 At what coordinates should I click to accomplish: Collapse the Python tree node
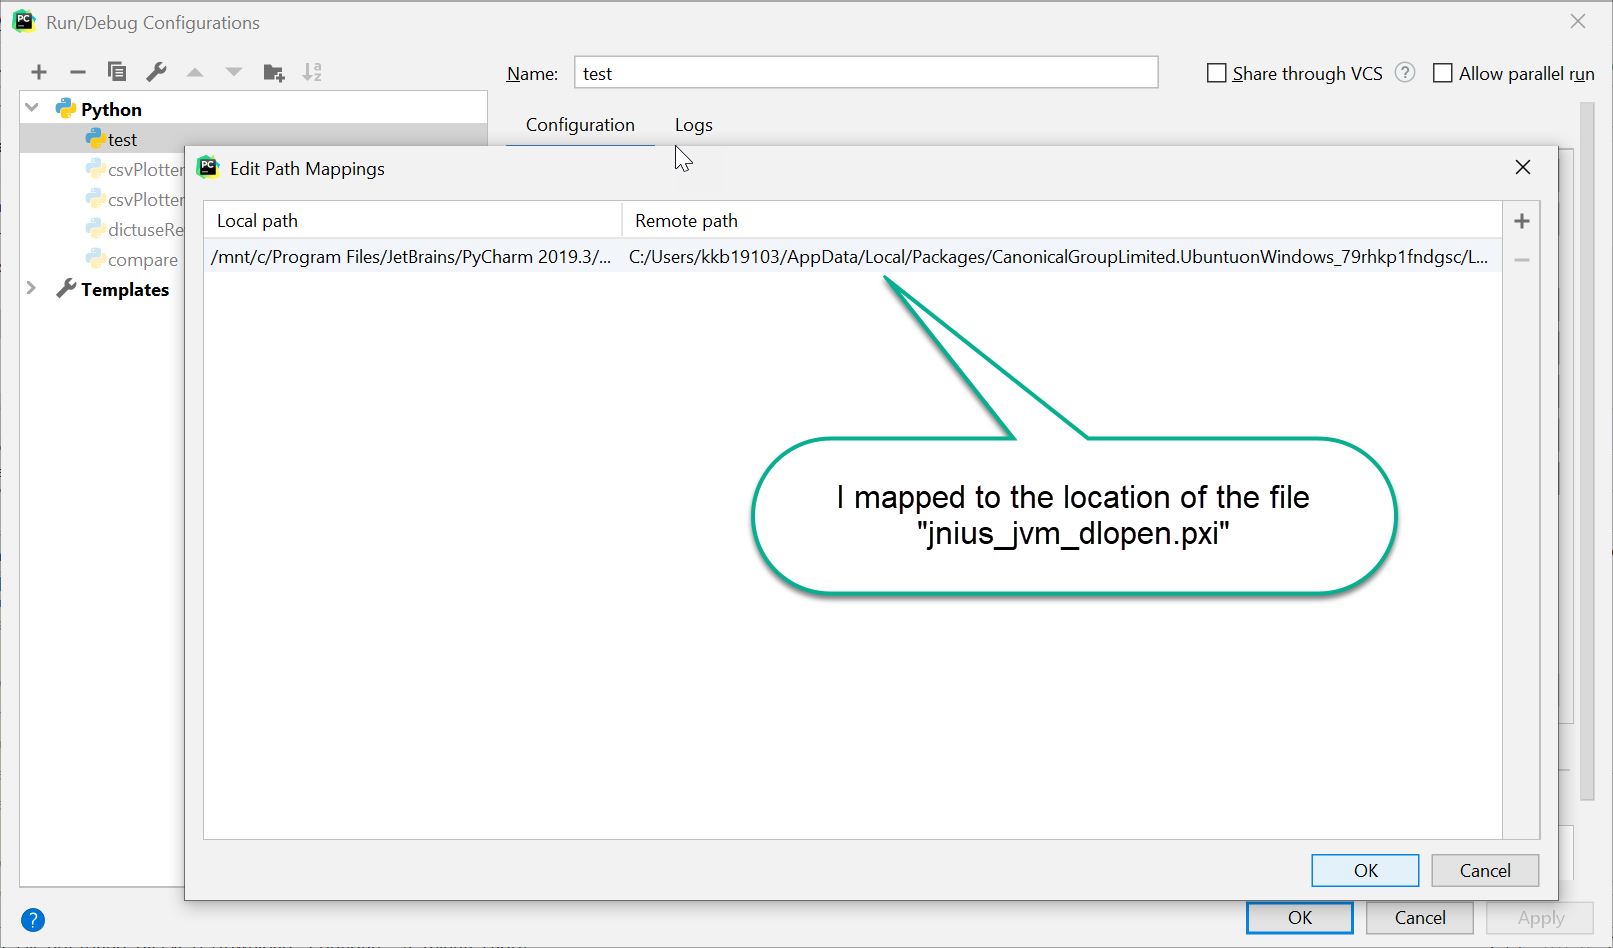point(31,107)
